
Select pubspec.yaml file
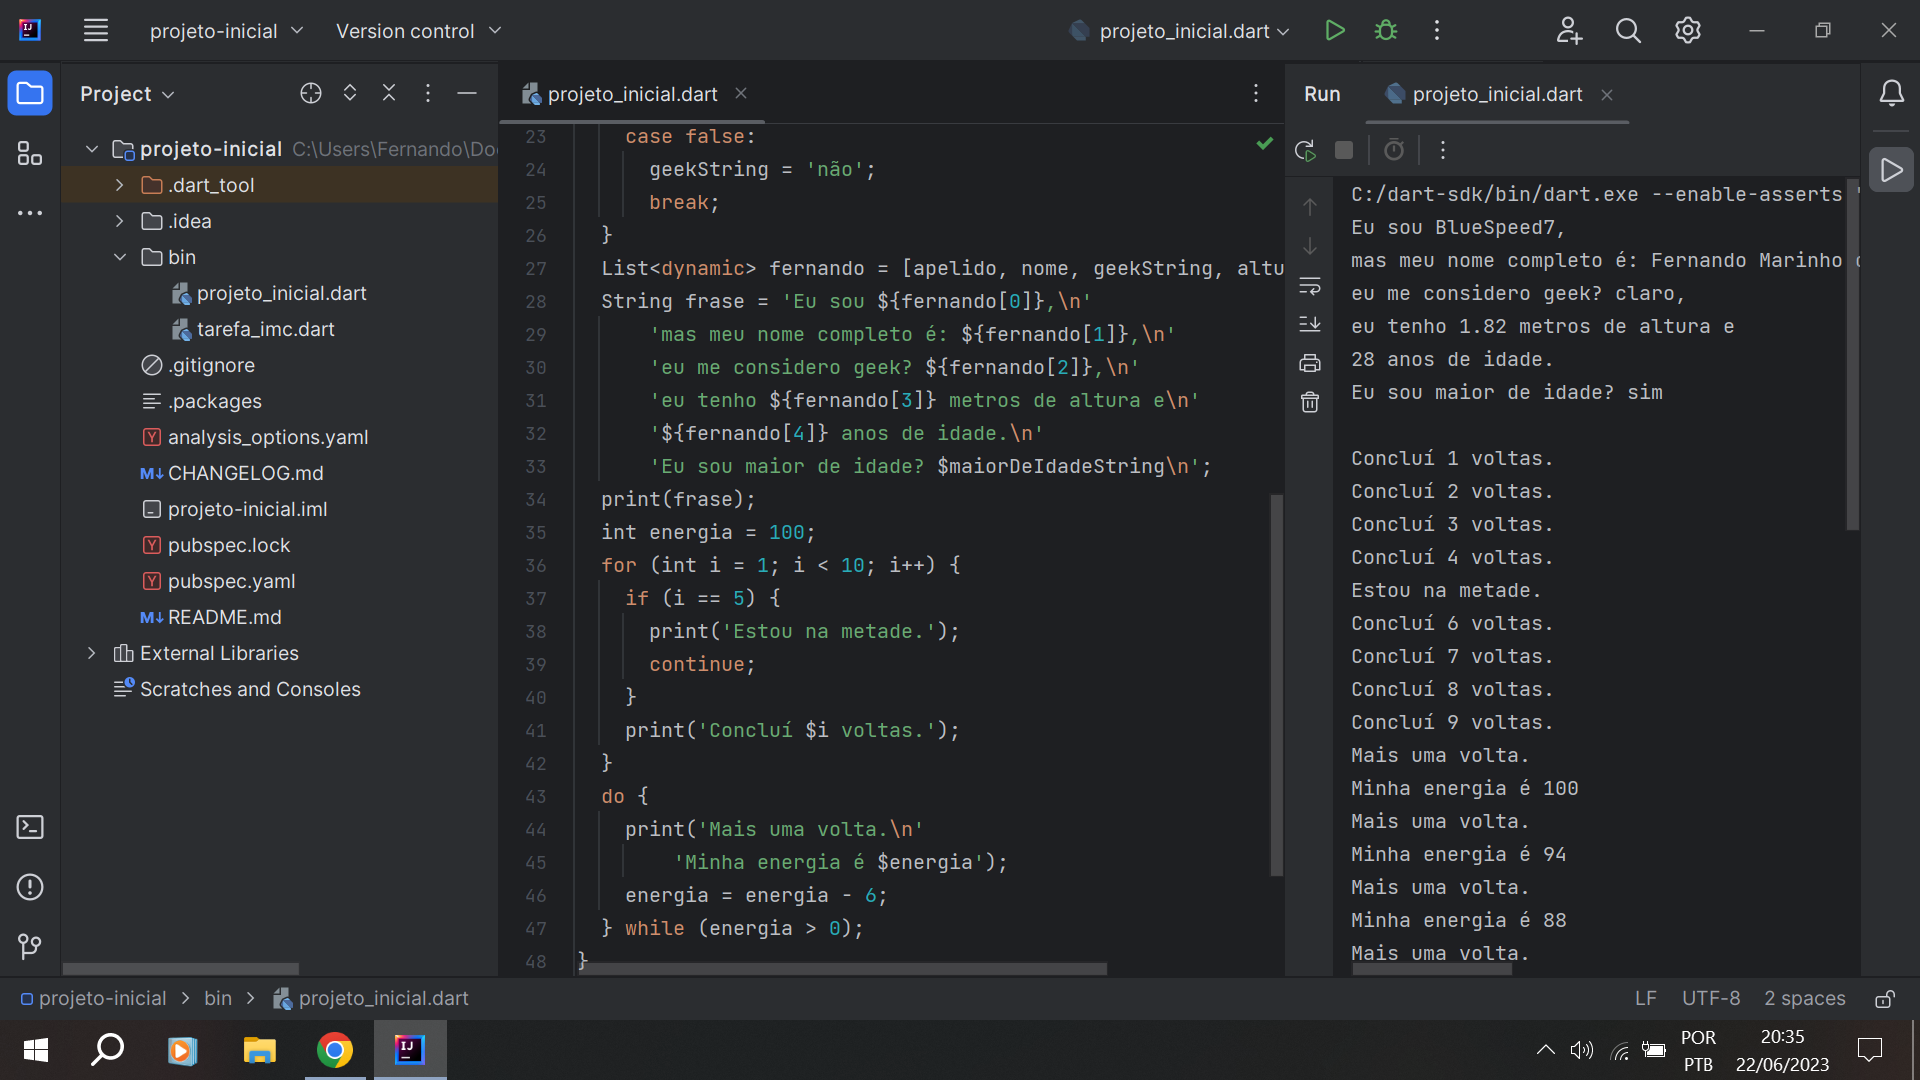[x=231, y=581]
